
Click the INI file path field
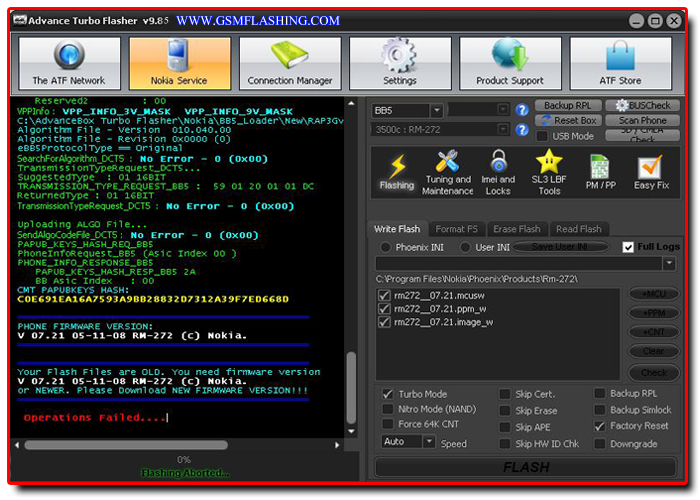pos(519,263)
